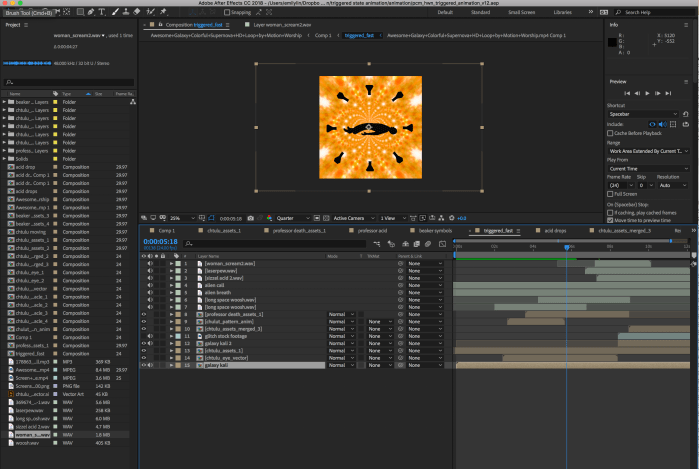
Task: Toggle region of interest icon
Action: (x=317, y=218)
